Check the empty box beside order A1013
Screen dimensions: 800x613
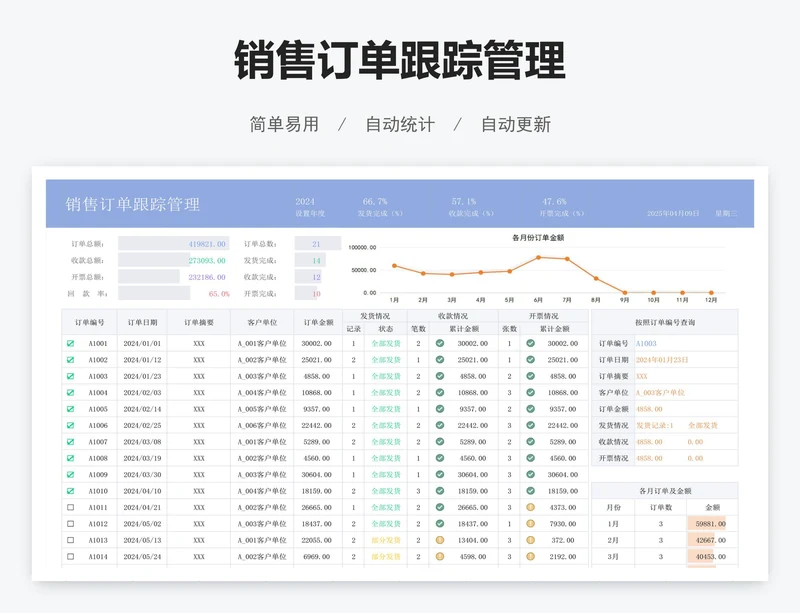pyautogui.click(x=70, y=540)
